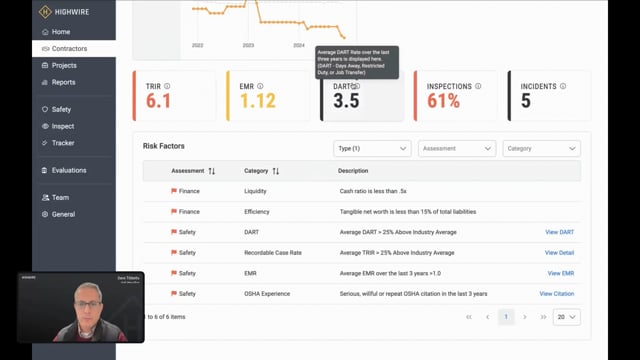Open the Assessment filter dropdown
640x360 pixels.
click(457, 149)
